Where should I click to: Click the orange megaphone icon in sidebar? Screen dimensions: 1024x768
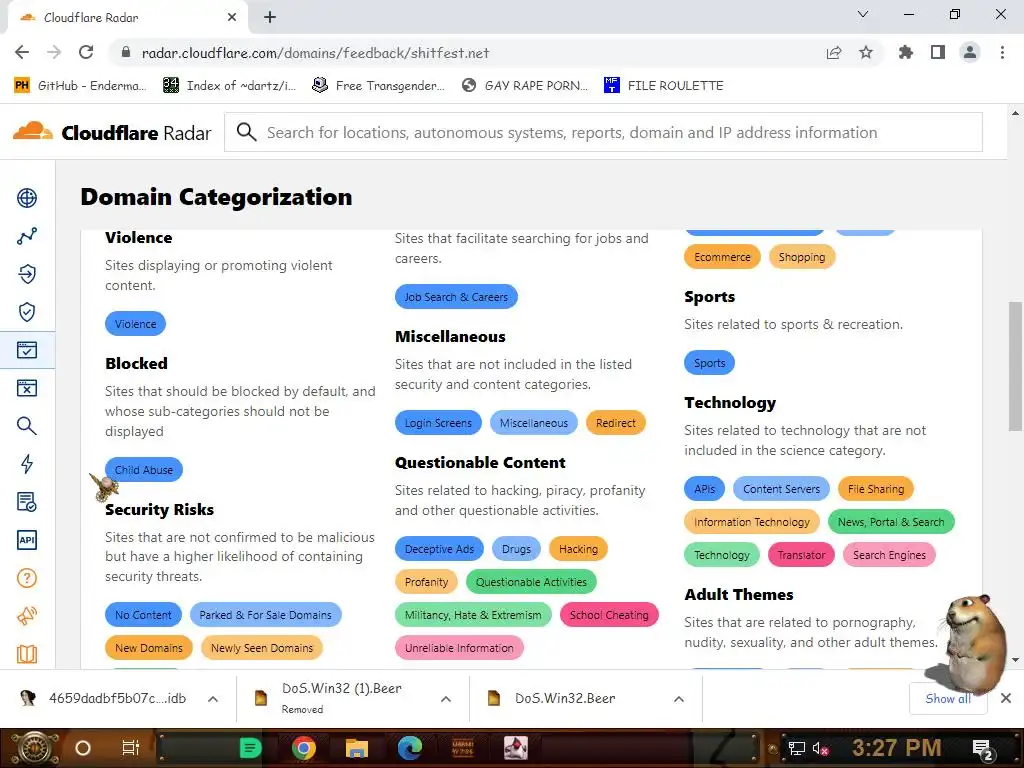[27, 616]
